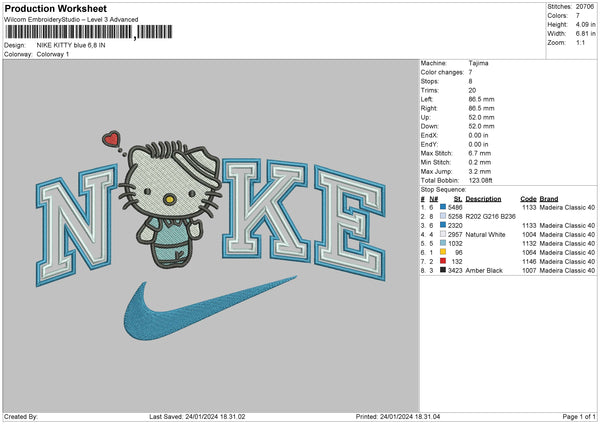This screenshot has width=600, height=424.
Task: Select the Natural White color swatch
Action: tap(443, 234)
